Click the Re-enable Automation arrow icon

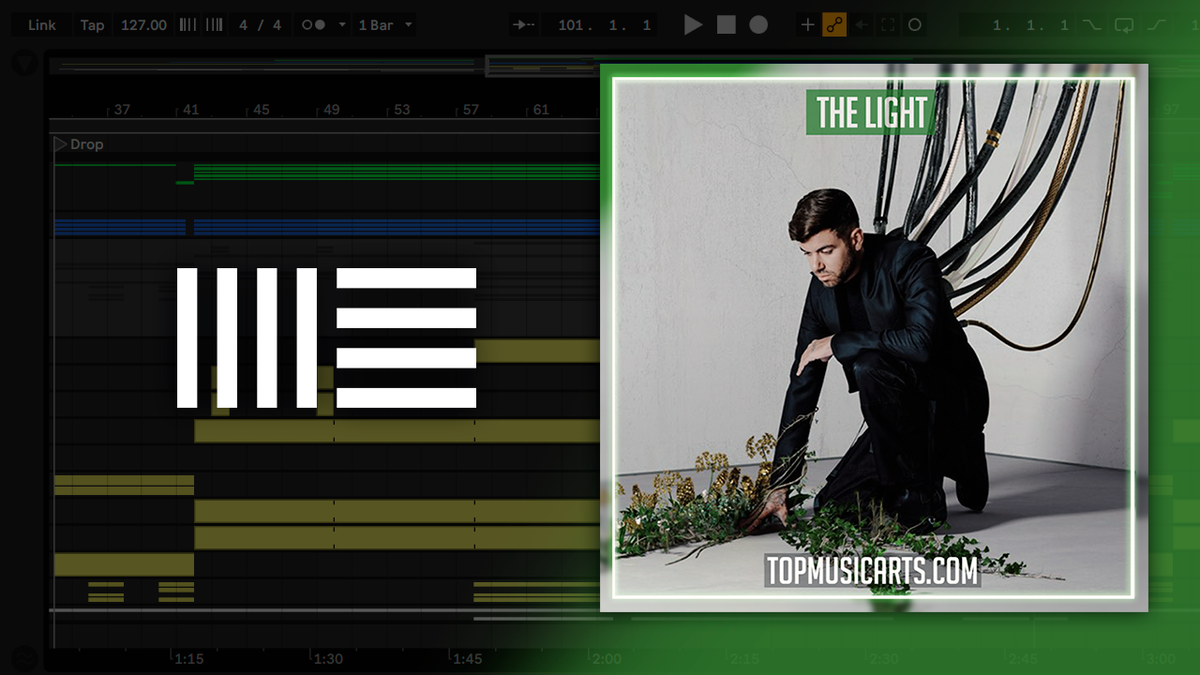(x=862, y=25)
